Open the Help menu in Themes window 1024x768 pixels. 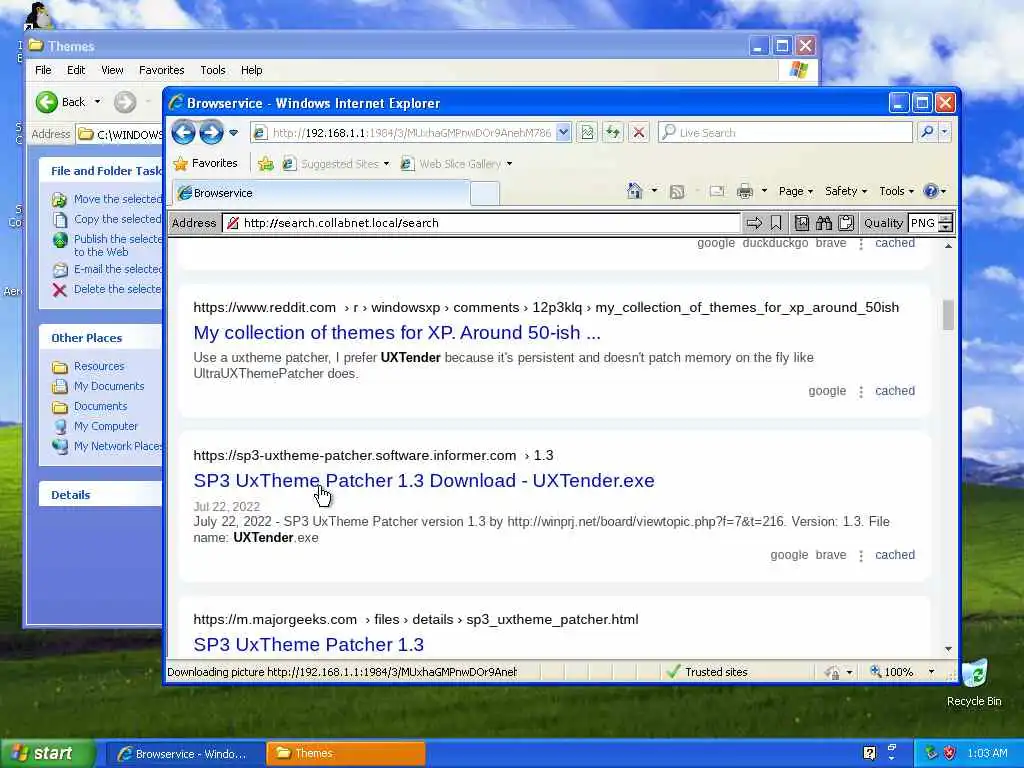pos(251,70)
